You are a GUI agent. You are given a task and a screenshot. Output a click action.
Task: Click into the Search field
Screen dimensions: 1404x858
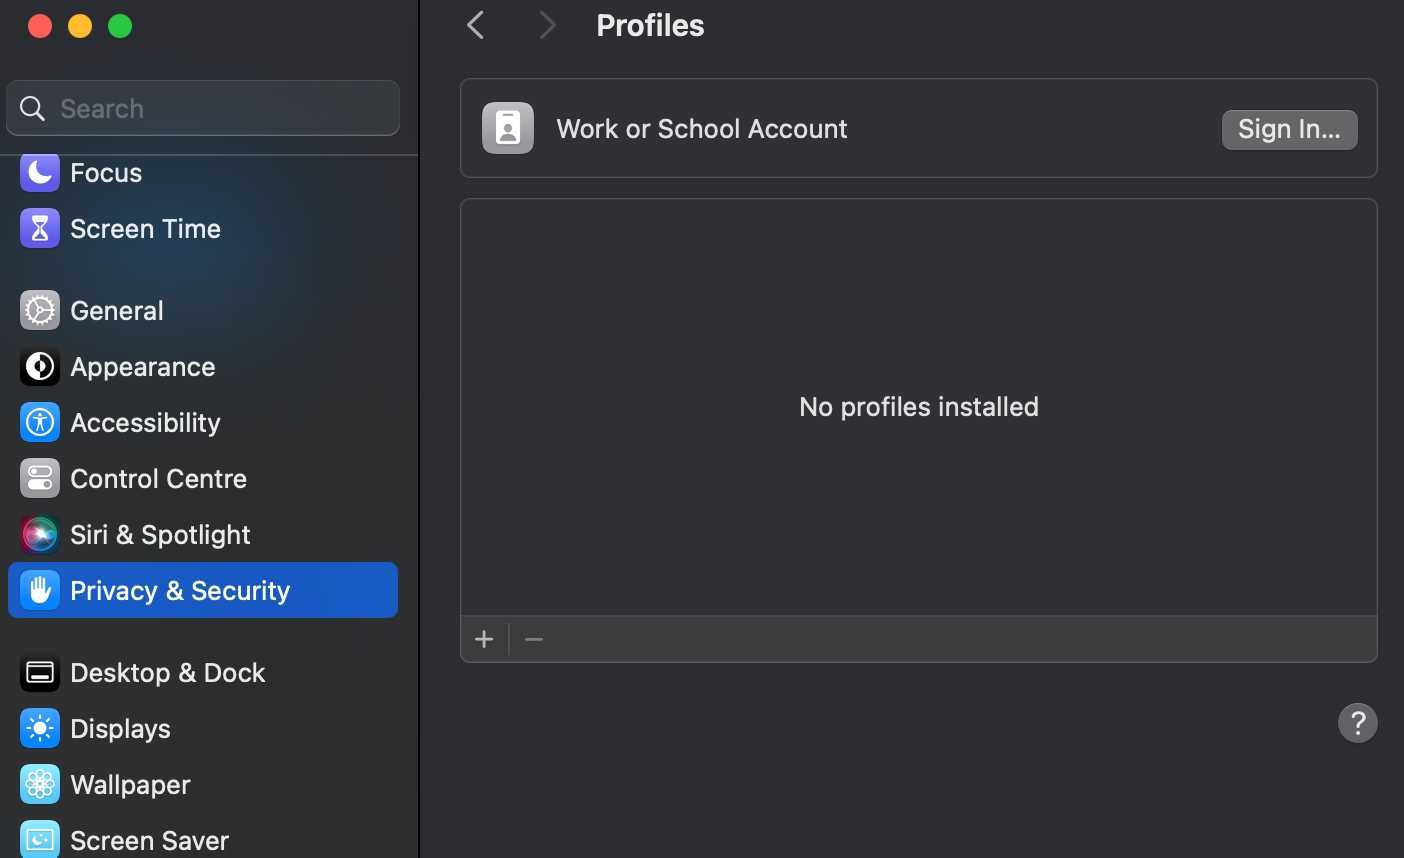(x=203, y=108)
